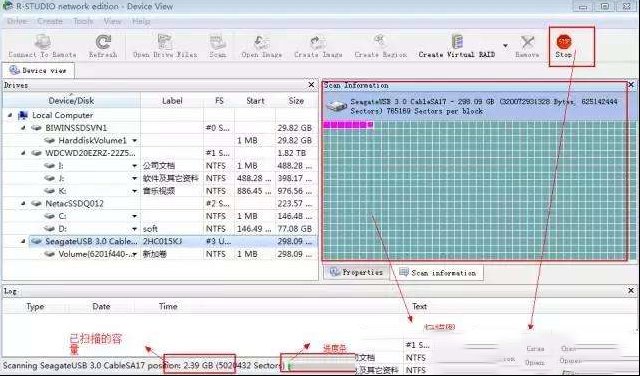The width and height of the screenshot is (640, 376).
Task: Open dropdown arrow beside D: volume
Action: pos(134,229)
